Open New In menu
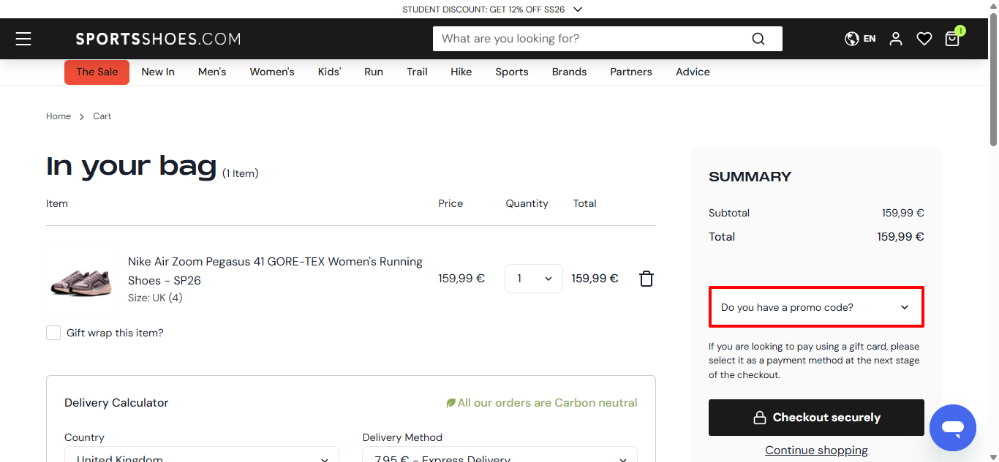 158,72
